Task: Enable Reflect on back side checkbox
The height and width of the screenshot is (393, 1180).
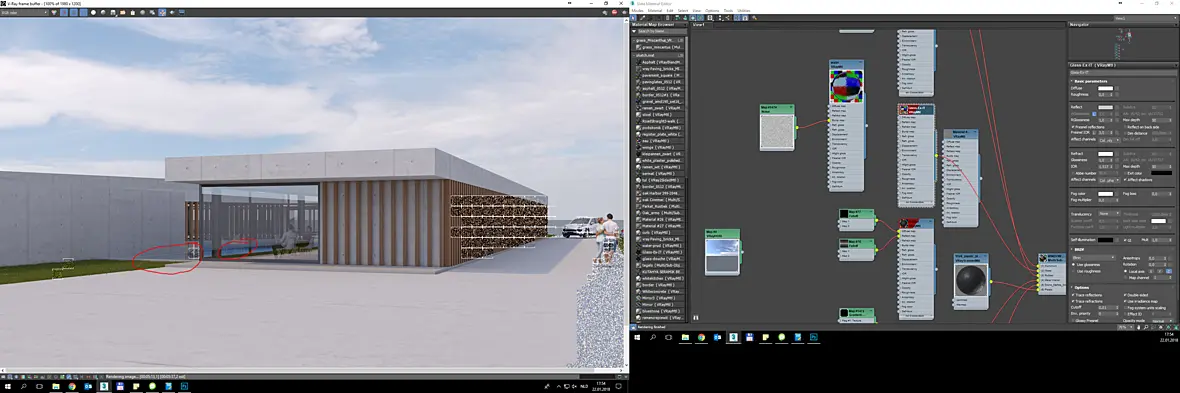Action: 1125,127
